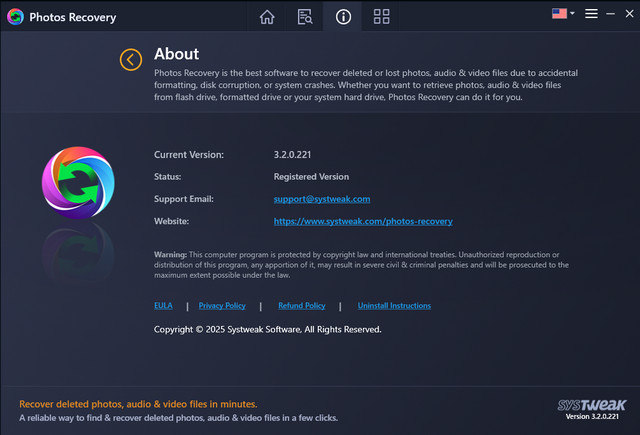640x435 pixels.
Task: Click the Systweak logo in footer
Action: tap(591, 405)
